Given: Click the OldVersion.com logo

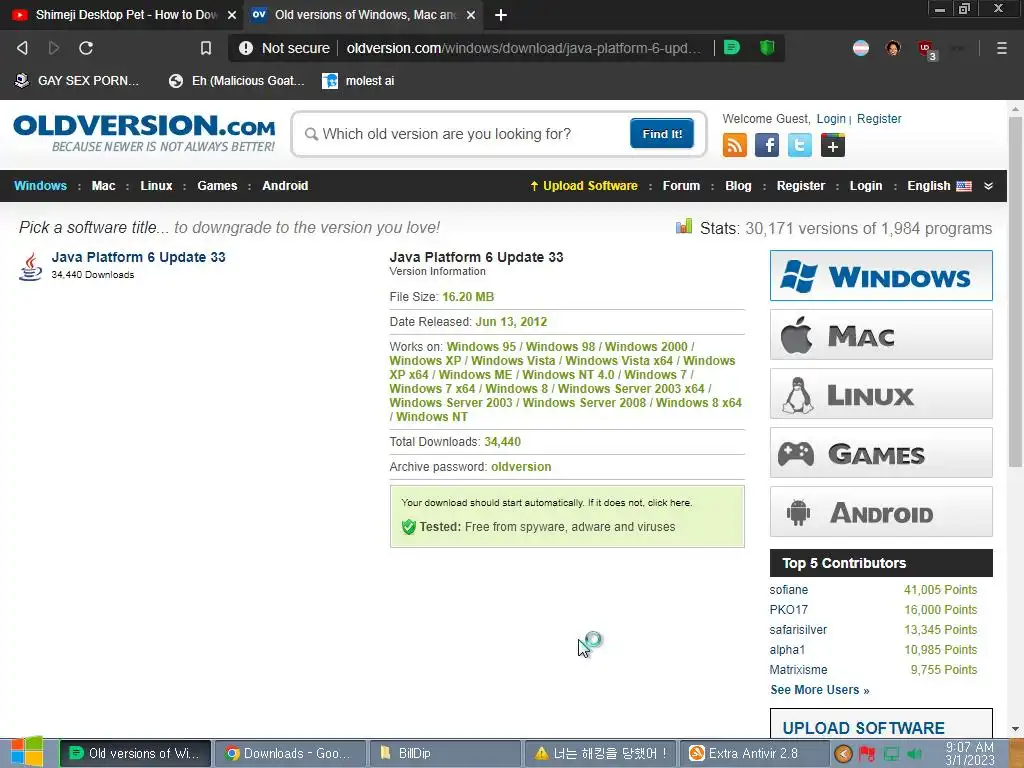Looking at the screenshot, I should coord(144,133).
